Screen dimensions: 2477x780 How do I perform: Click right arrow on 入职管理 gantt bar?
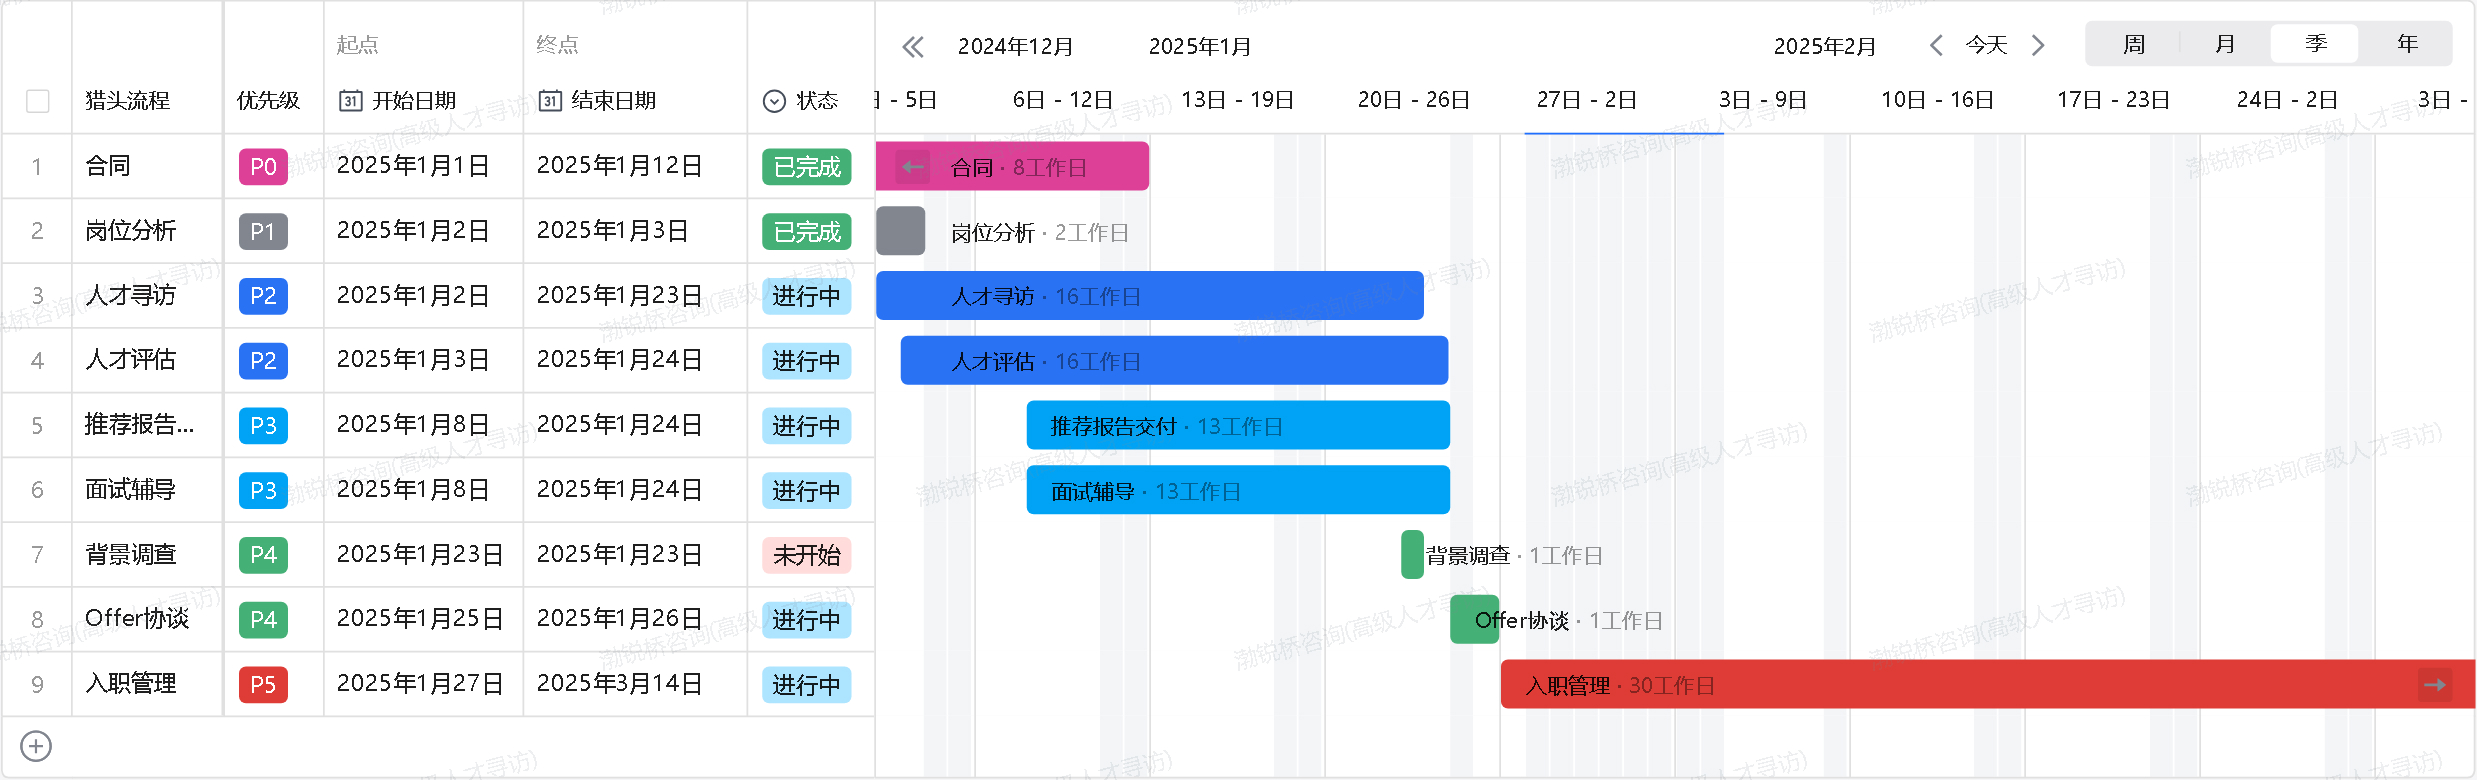pos(2434,685)
